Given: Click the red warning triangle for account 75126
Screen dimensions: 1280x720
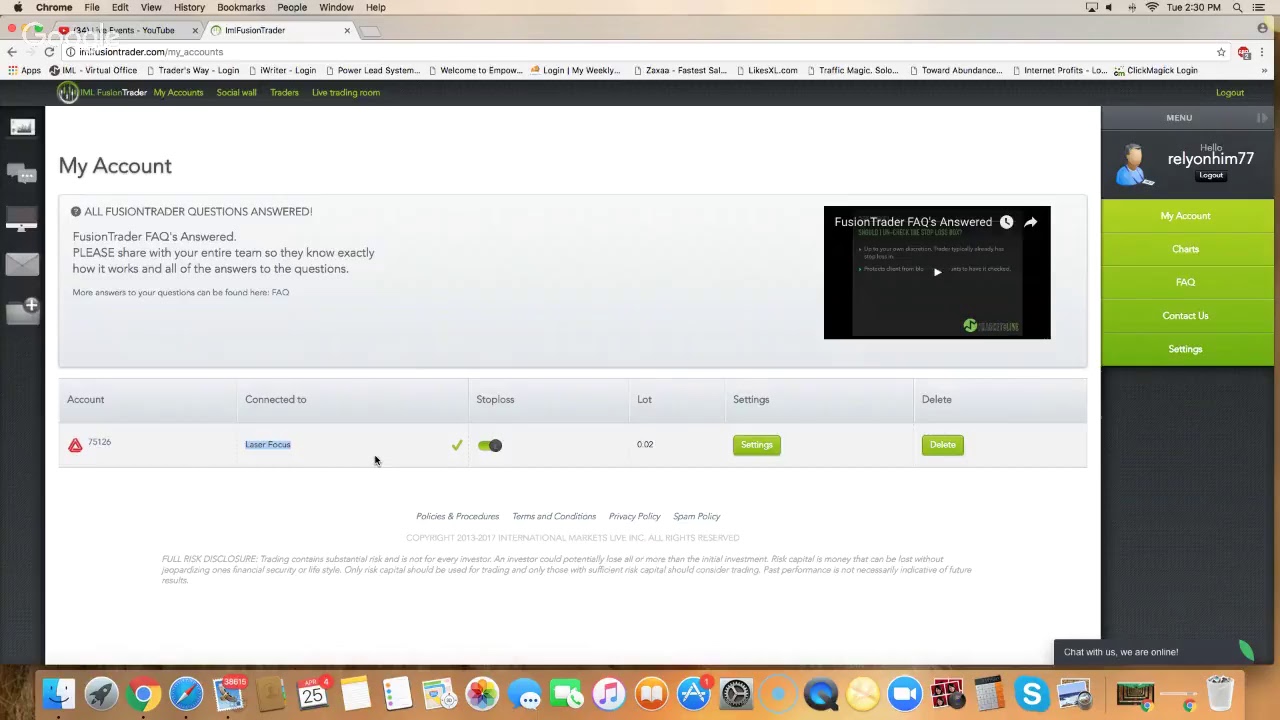Looking at the screenshot, I should click(x=75, y=445).
